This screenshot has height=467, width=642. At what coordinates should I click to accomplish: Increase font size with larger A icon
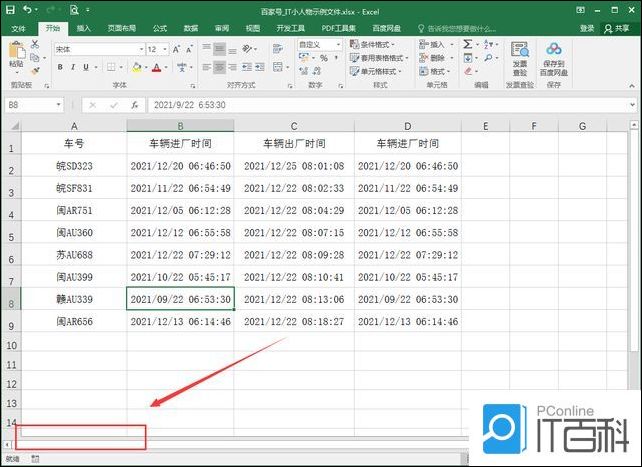click(x=176, y=49)
